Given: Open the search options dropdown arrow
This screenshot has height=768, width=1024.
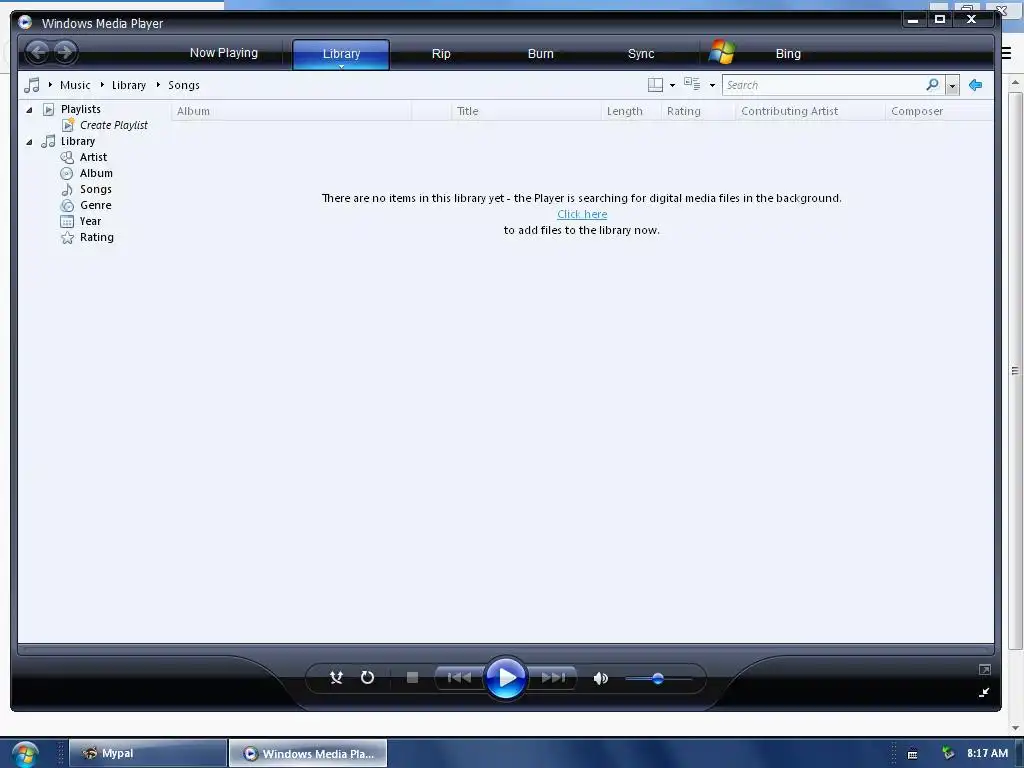Looking at the screenshot, I should [x=952, y=86].
